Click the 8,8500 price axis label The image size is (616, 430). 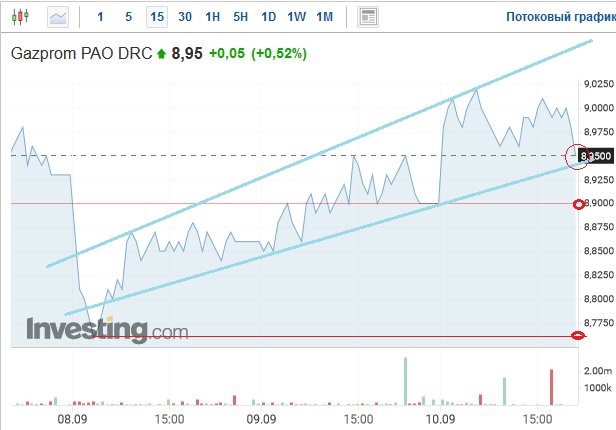click(x=599, y=251)
